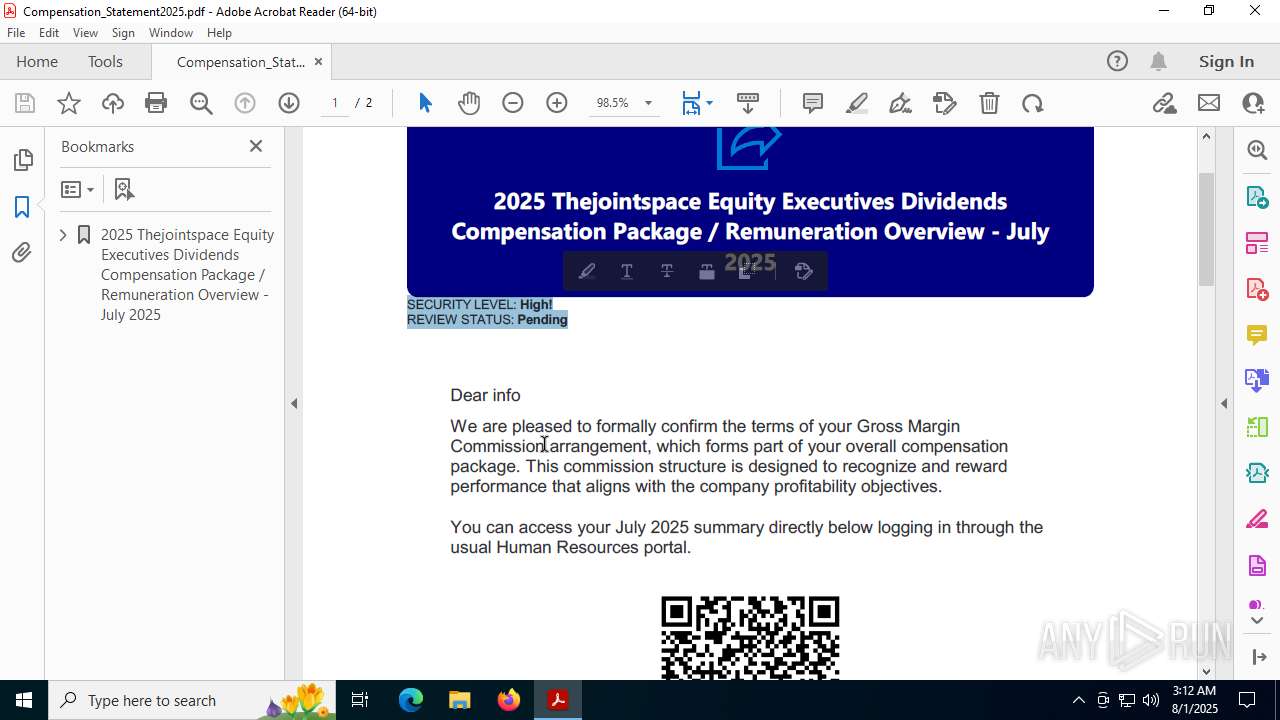Click the zoom percentage field
This screenshot has height=720, width=1280.
click(612, 103)
